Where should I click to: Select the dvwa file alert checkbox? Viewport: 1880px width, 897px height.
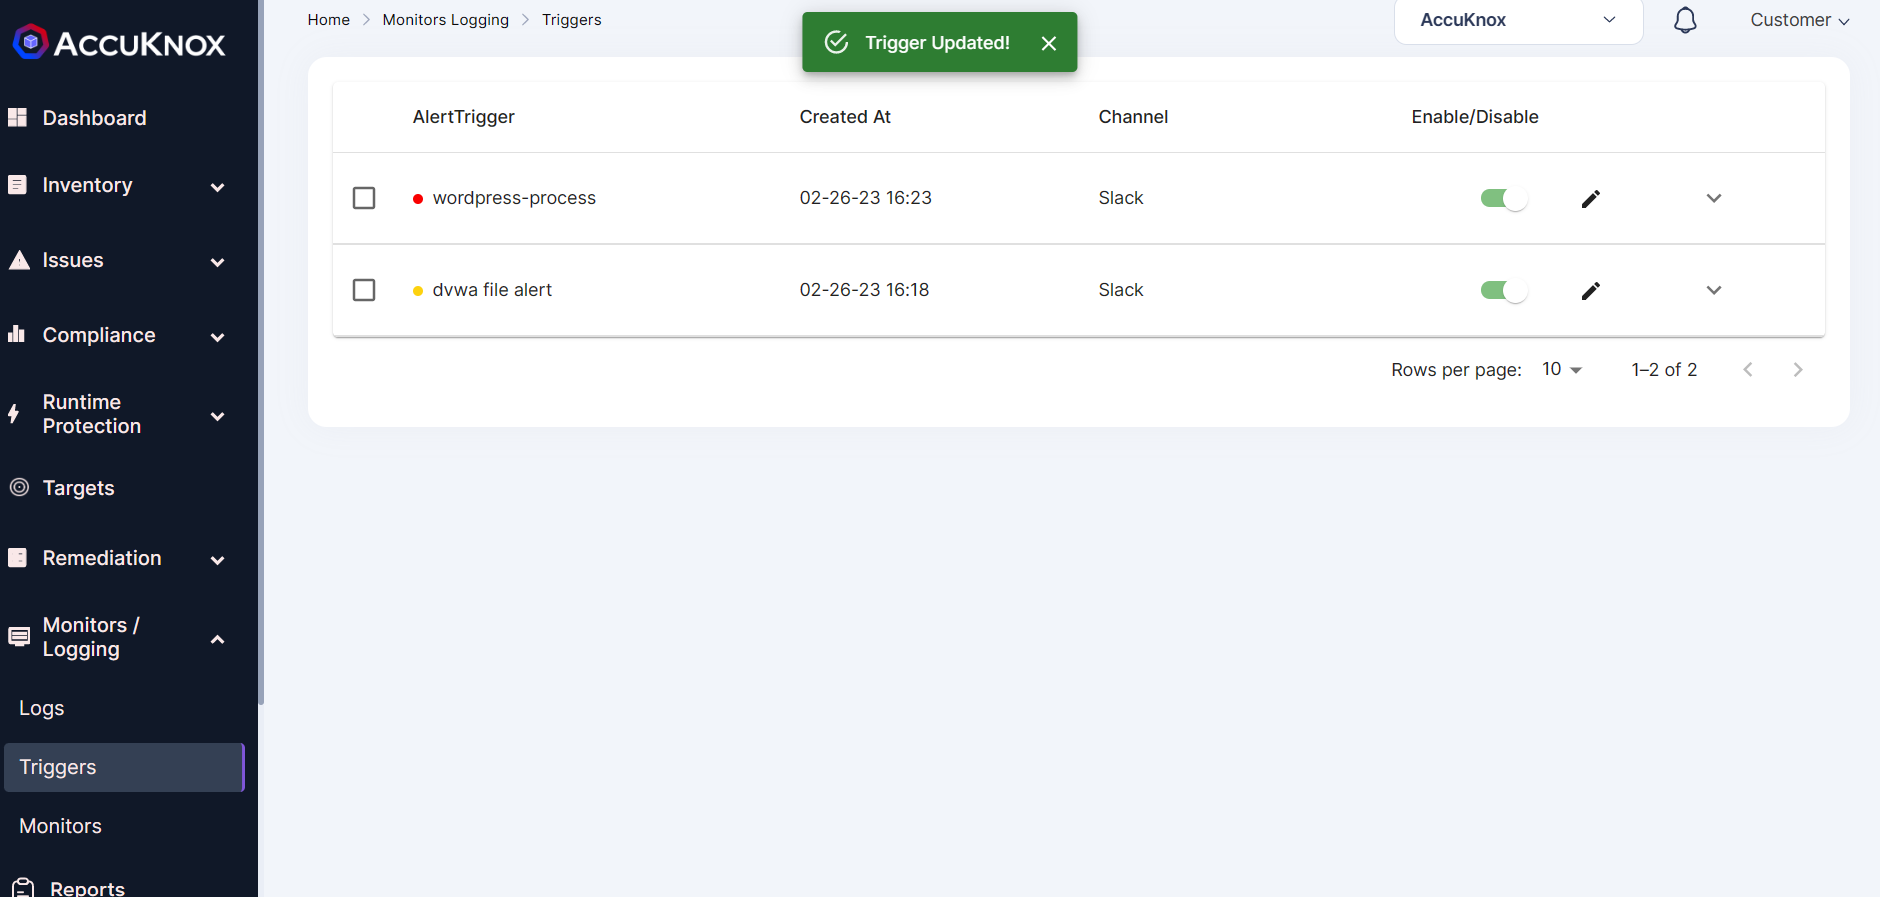[x=364, y=290]
